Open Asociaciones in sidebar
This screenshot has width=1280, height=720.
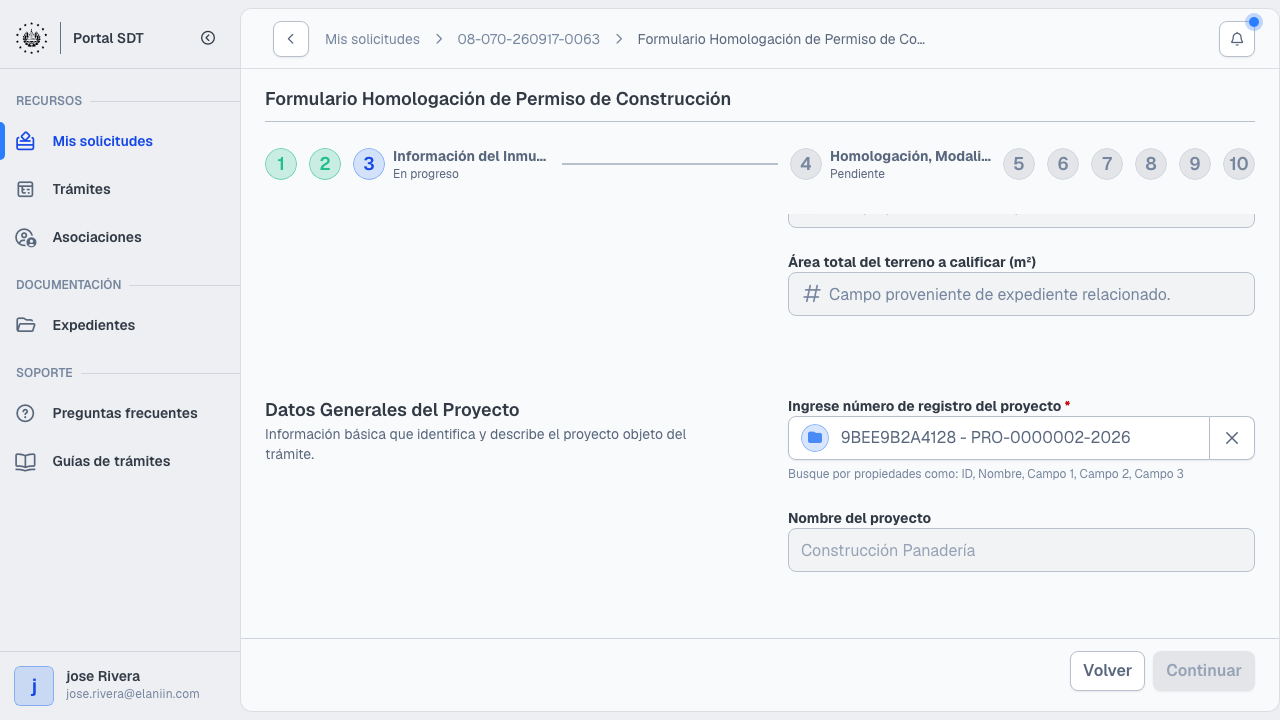(x=120, y=237)
